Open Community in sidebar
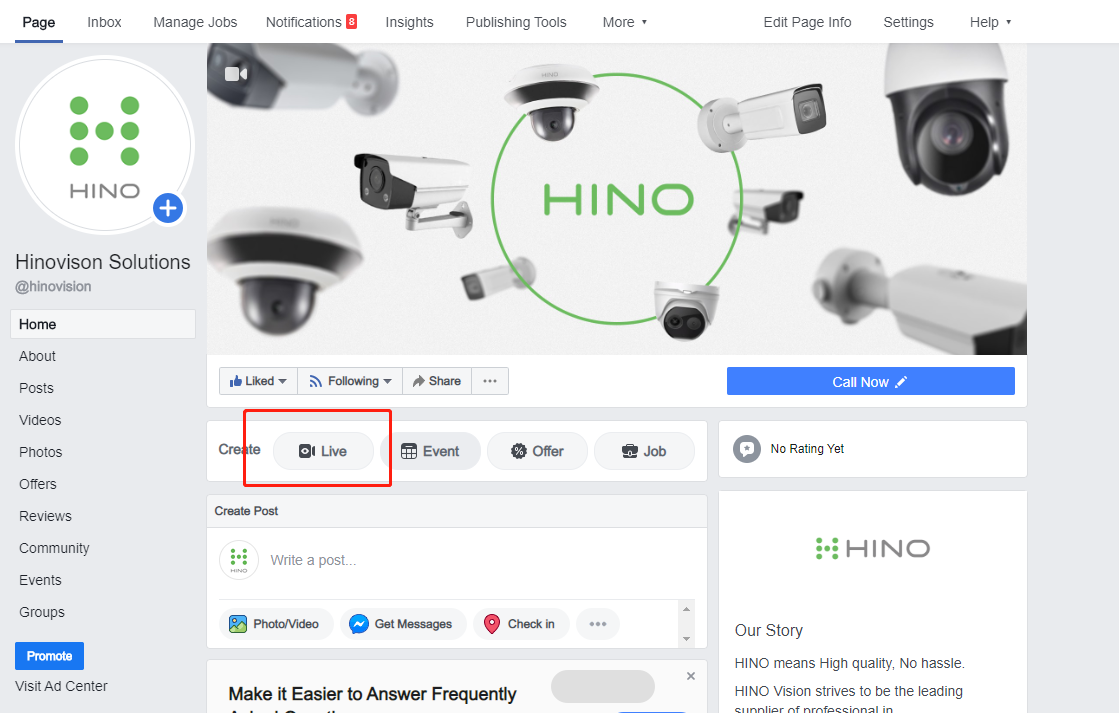 click(54, 548)
